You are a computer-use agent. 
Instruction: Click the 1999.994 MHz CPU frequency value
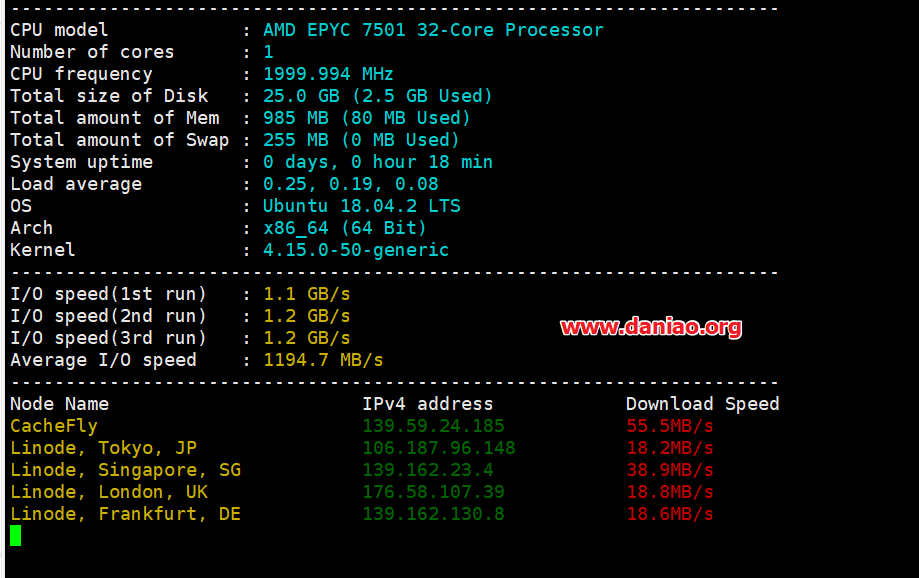click(328, 74)
